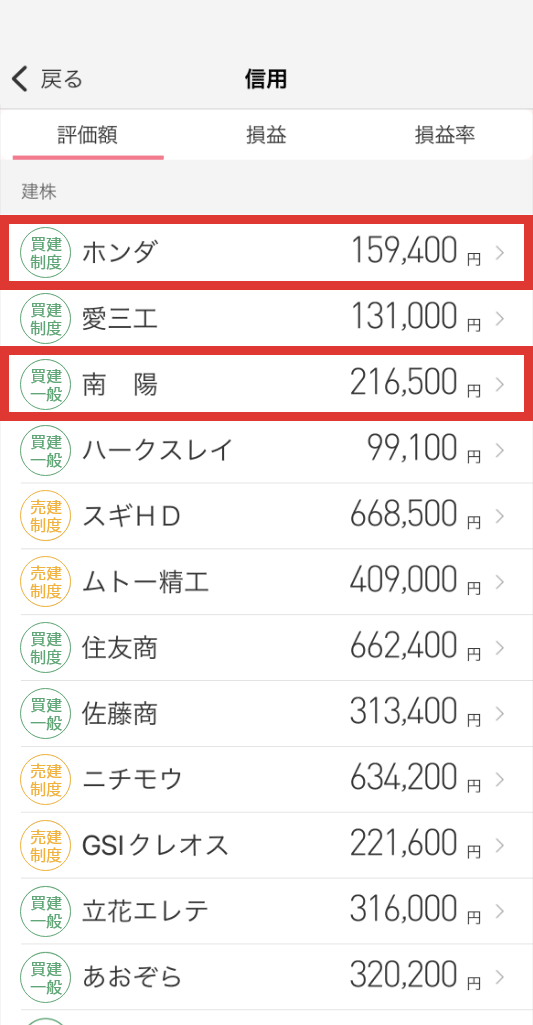This screenshot has width=533, height=1025.
Task: Select the 住友商 662,400 円 amount
Action: coord(415,648)
